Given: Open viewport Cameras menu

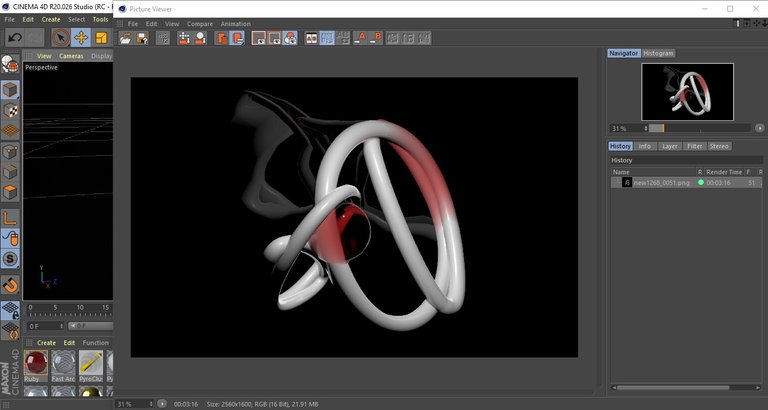Looking at the screenshot, I should [x=71, y=56].
